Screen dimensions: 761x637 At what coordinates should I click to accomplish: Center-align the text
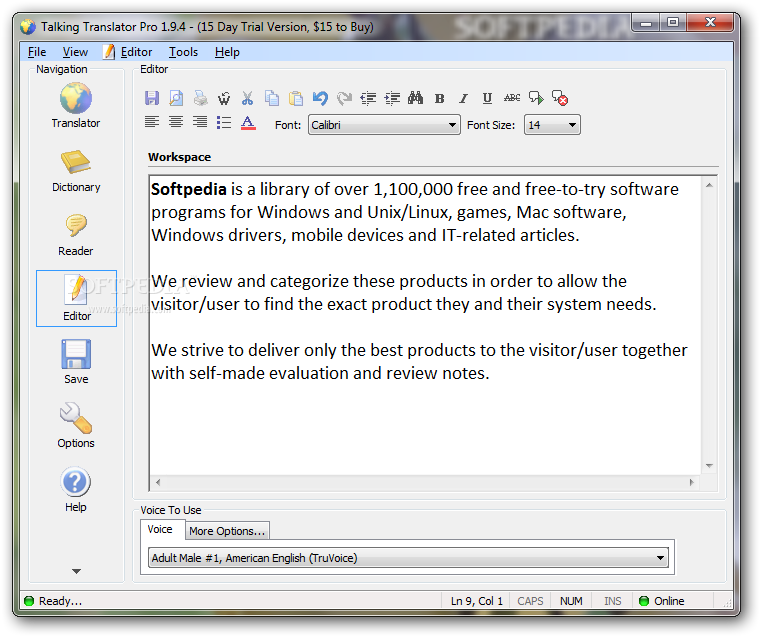coord(176,122)
